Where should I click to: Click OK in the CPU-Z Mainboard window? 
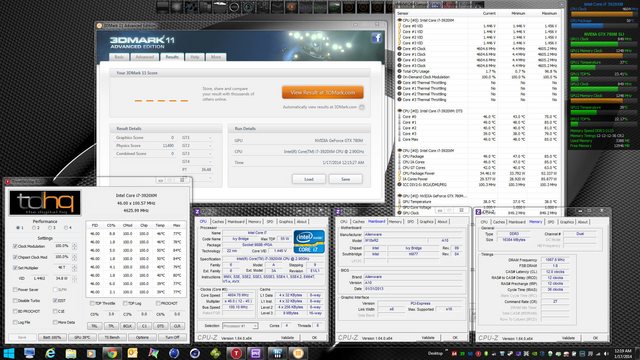point(455,338)
